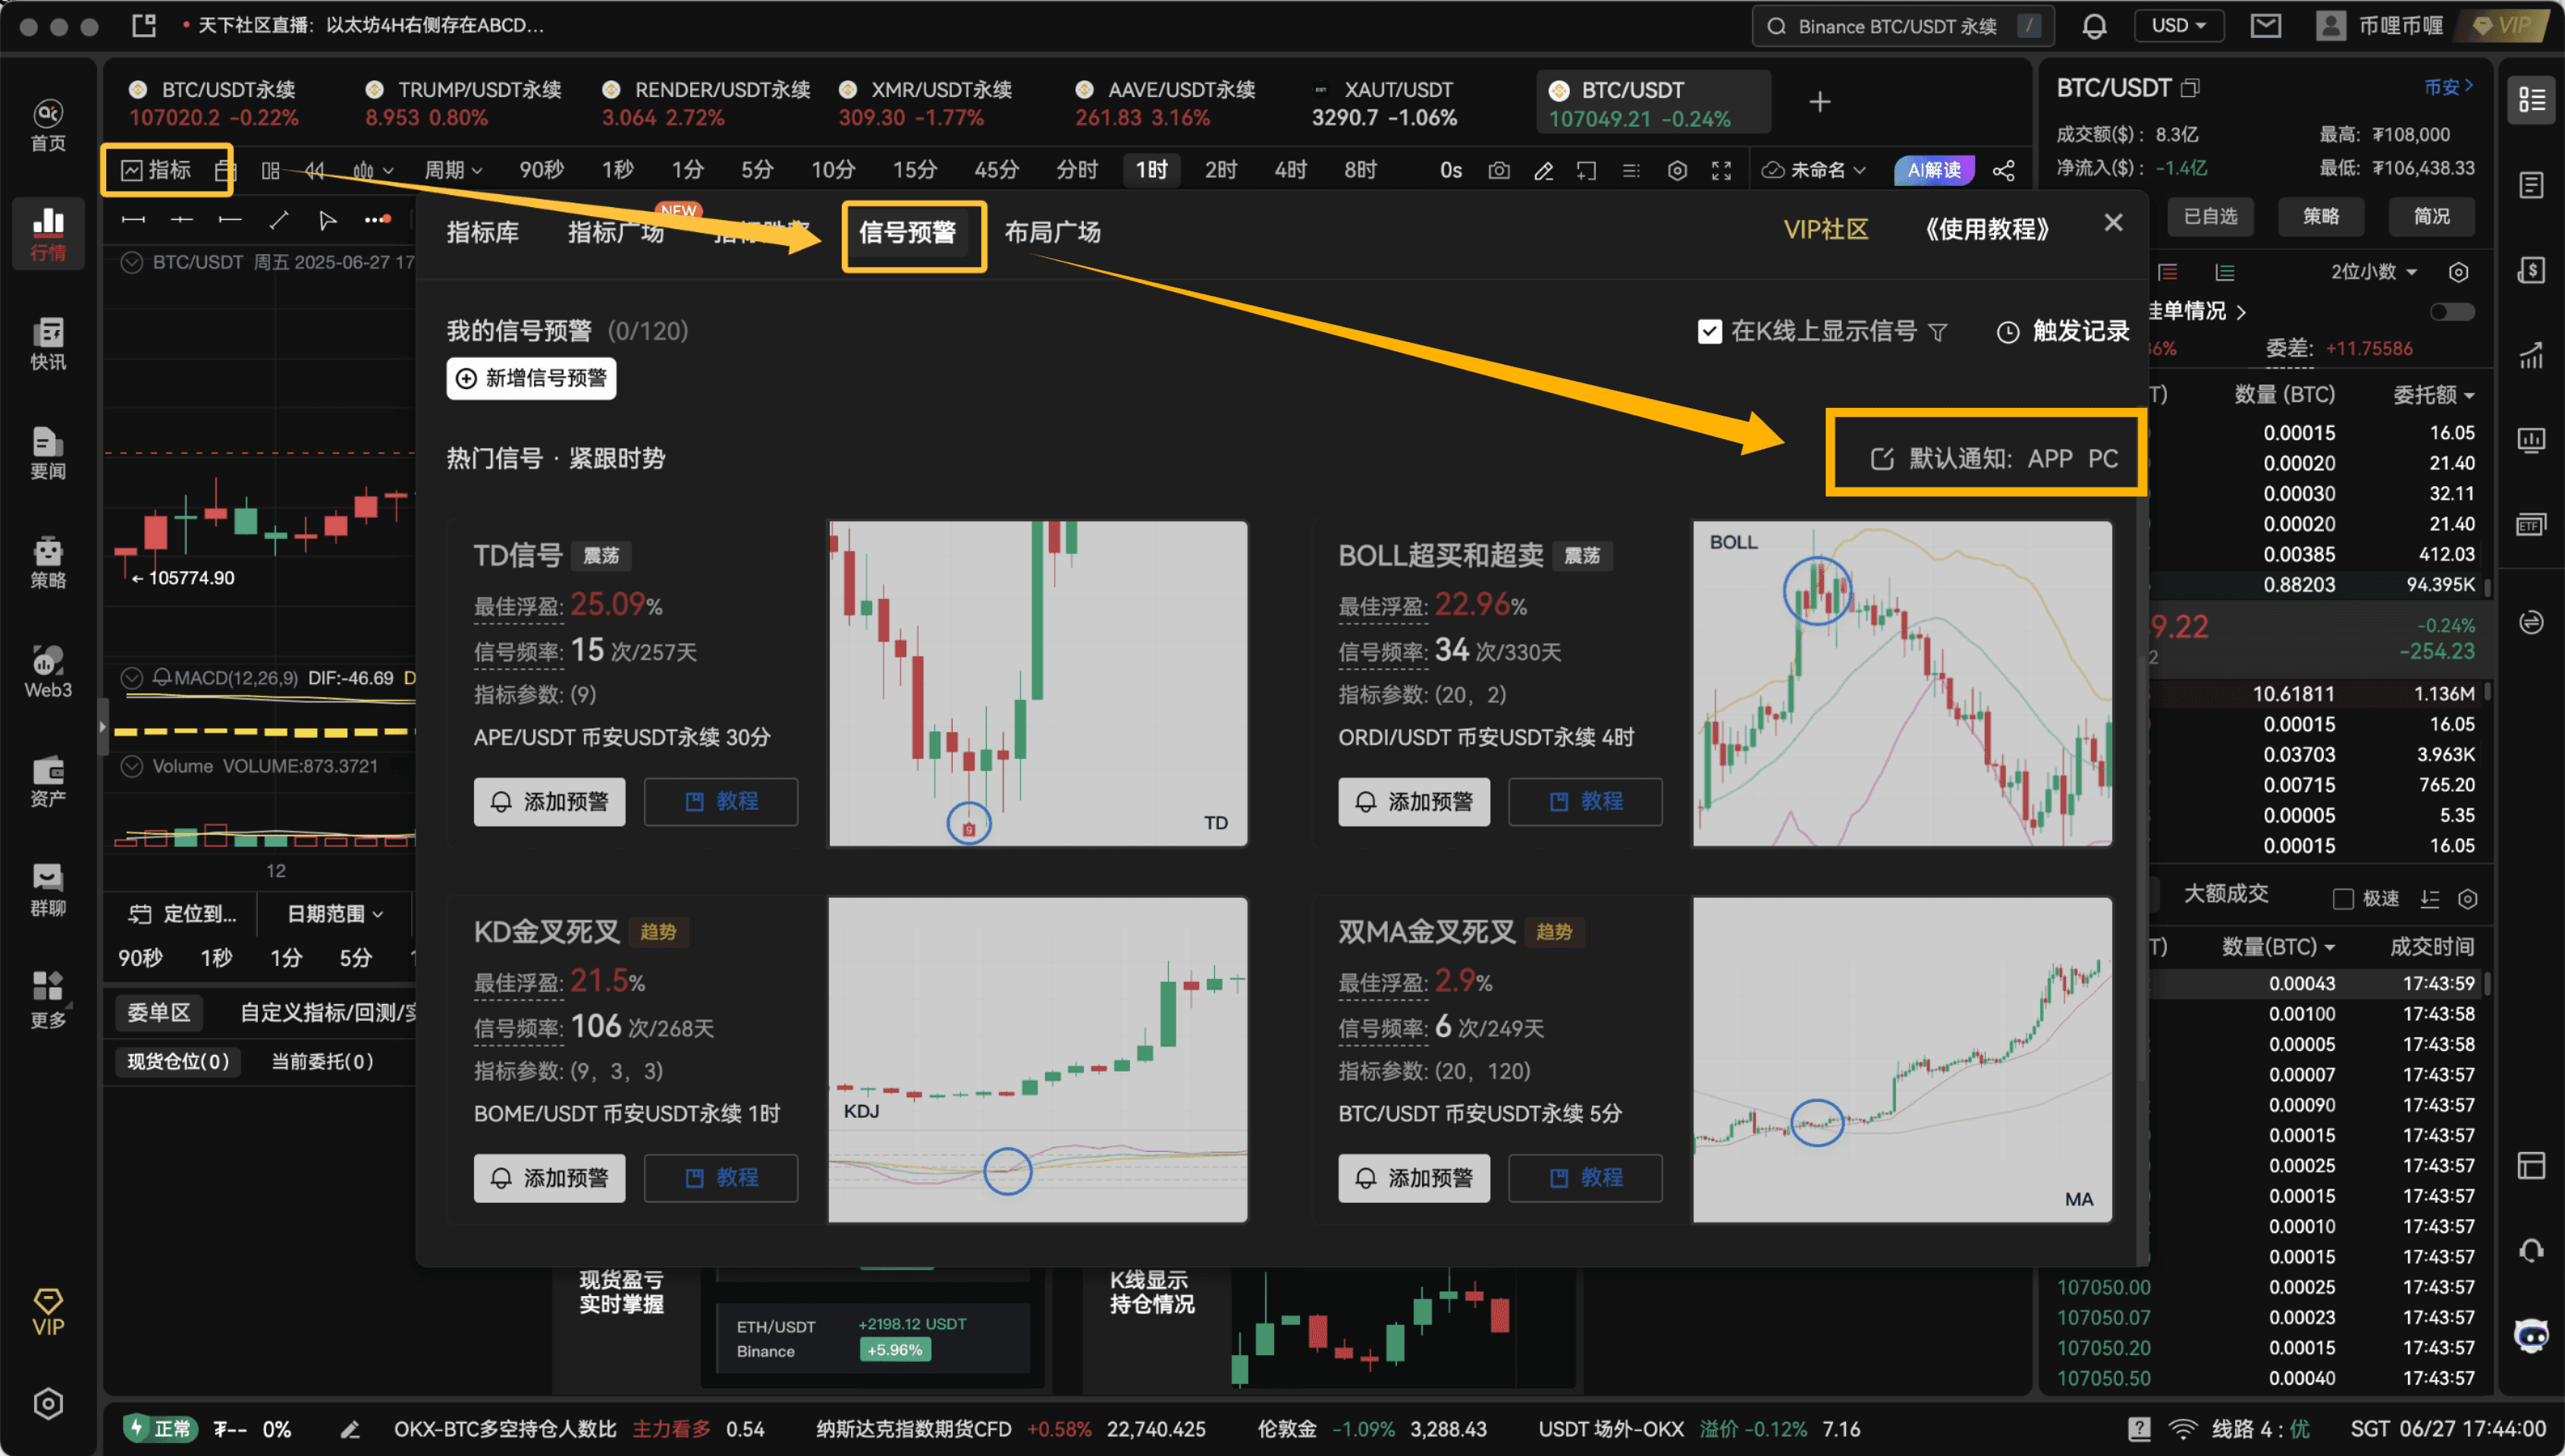Viewport: 2565px width, 1456px height.
Task: Open 《使用教程》 link
Action: [x=1986, y=229]
